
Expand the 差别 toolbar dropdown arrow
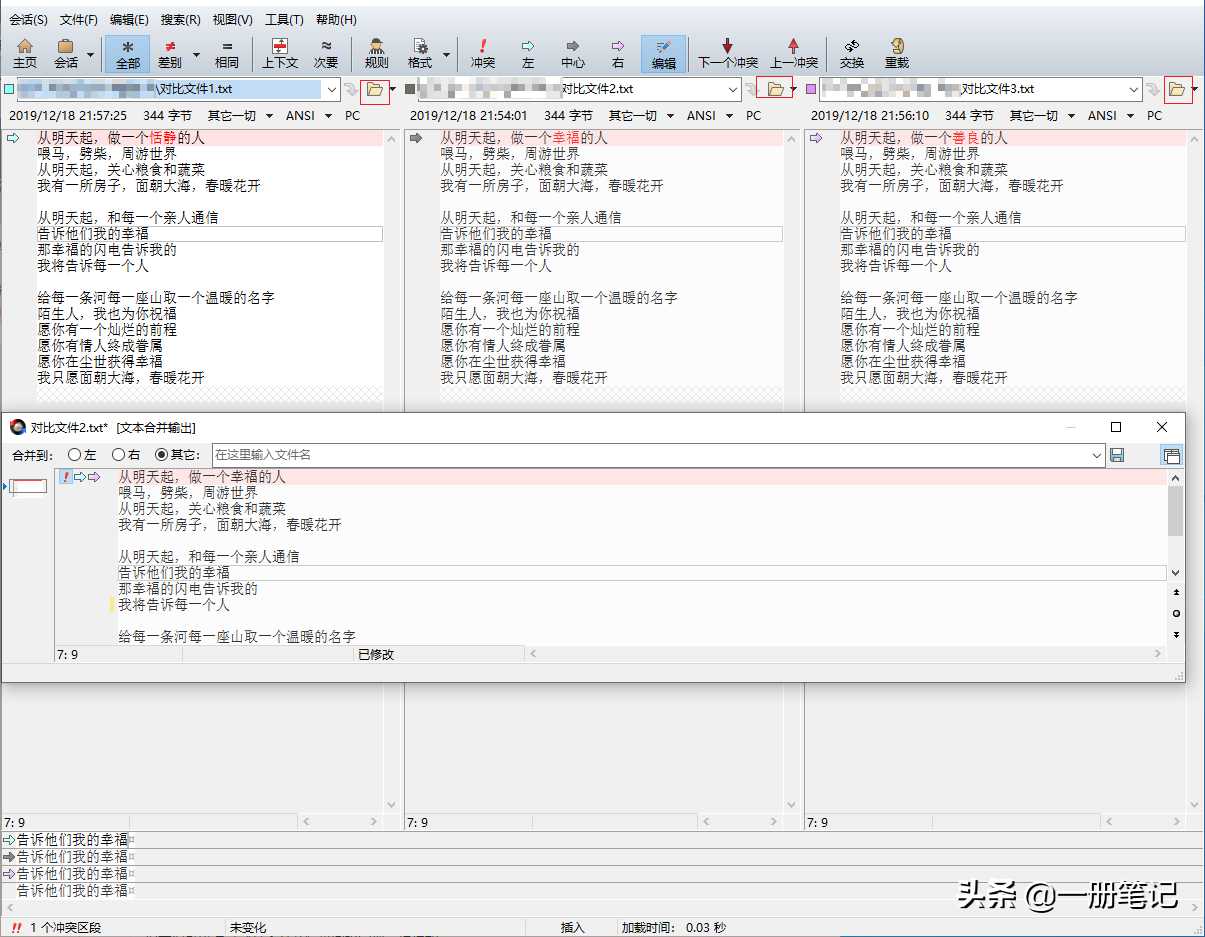click(x=196, y=54)
